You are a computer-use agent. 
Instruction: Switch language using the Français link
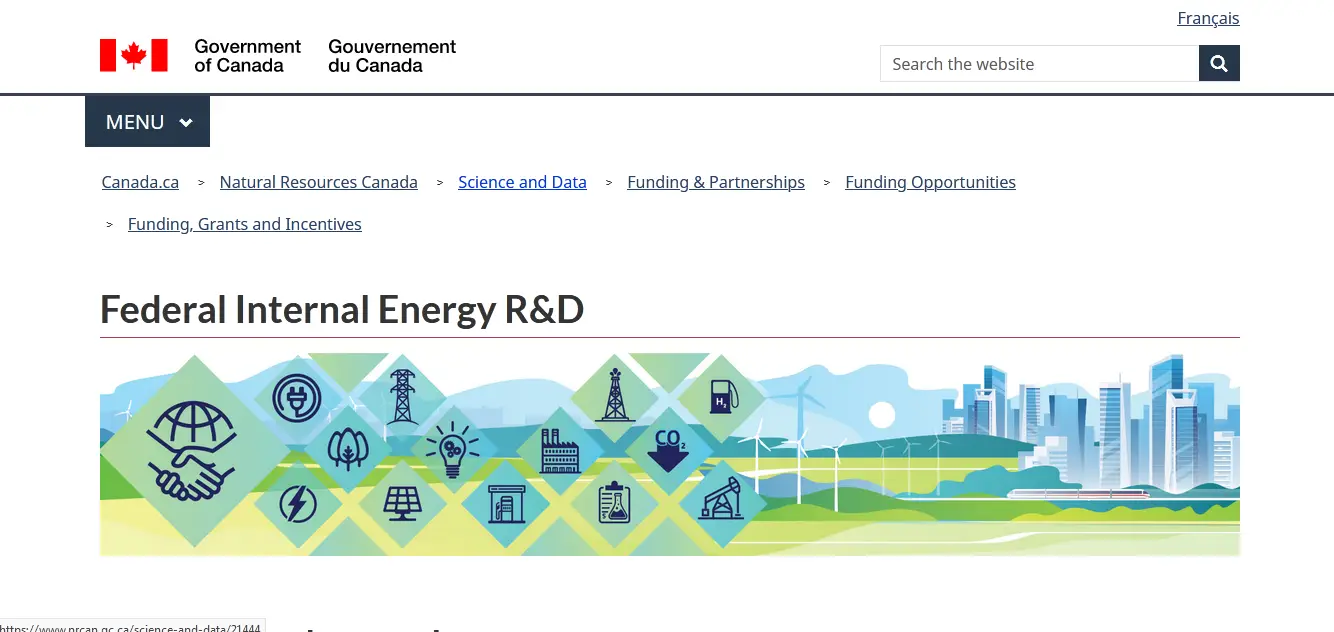1207,18
